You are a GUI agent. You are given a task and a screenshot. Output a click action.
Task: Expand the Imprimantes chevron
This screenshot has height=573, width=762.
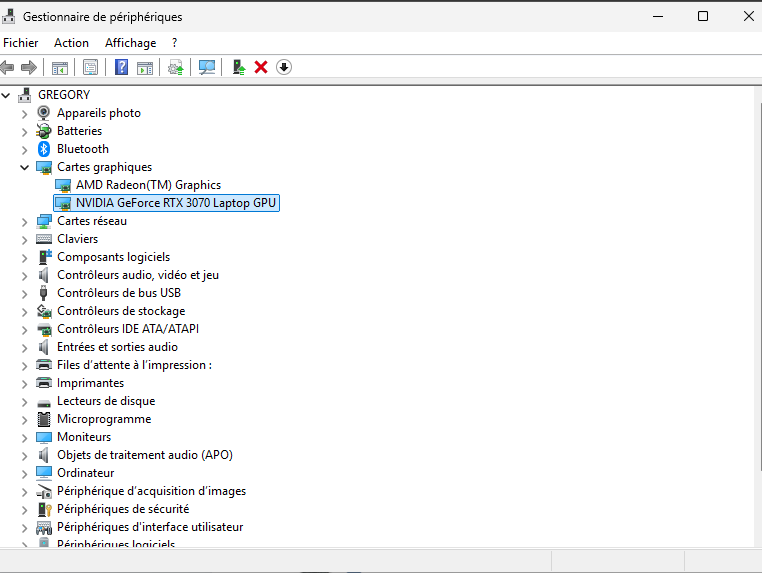click(24, 384)
